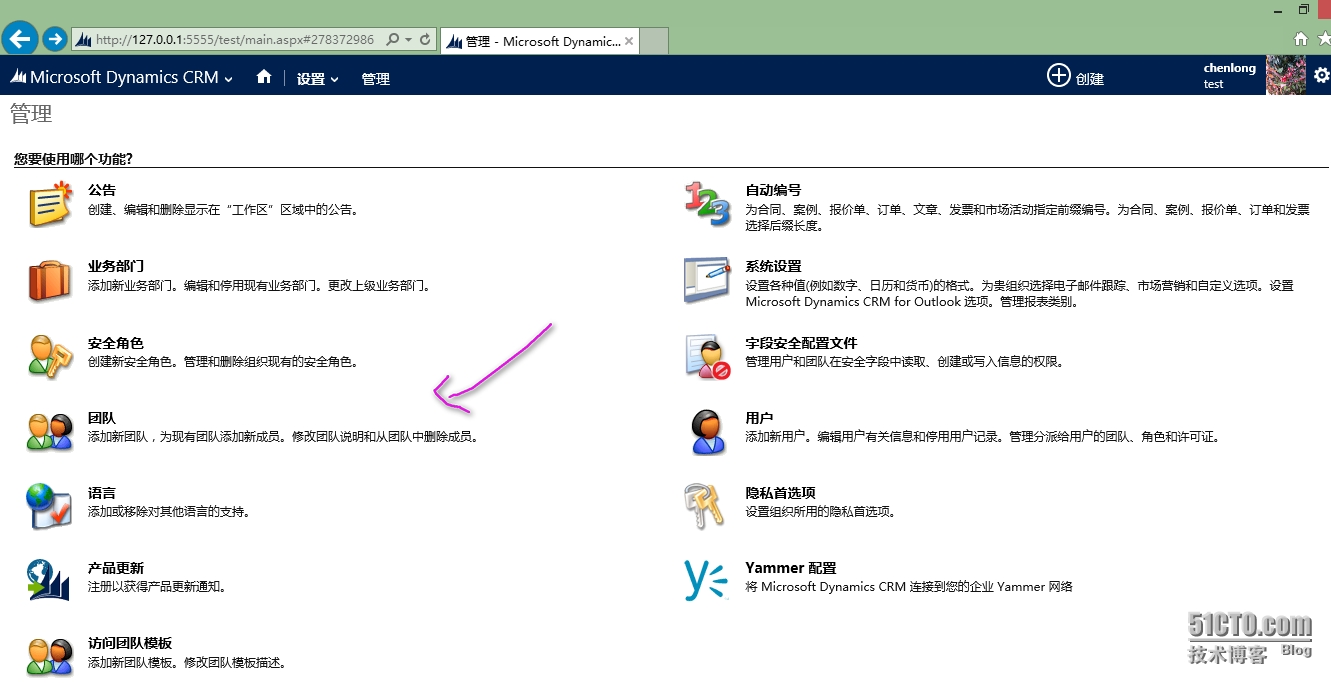Refresh the page with reload icon
The image size is (1331, 683).
tap(425, 40)
